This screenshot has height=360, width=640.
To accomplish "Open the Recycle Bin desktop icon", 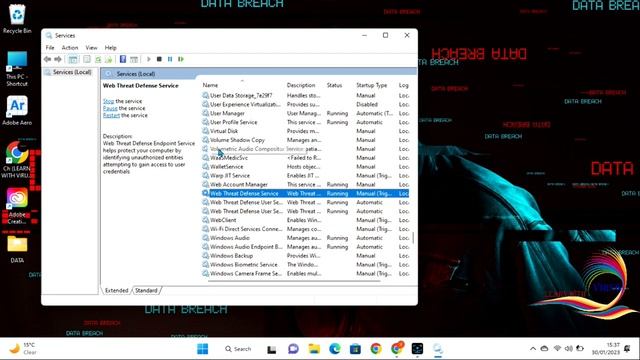I will coord(17,19).
